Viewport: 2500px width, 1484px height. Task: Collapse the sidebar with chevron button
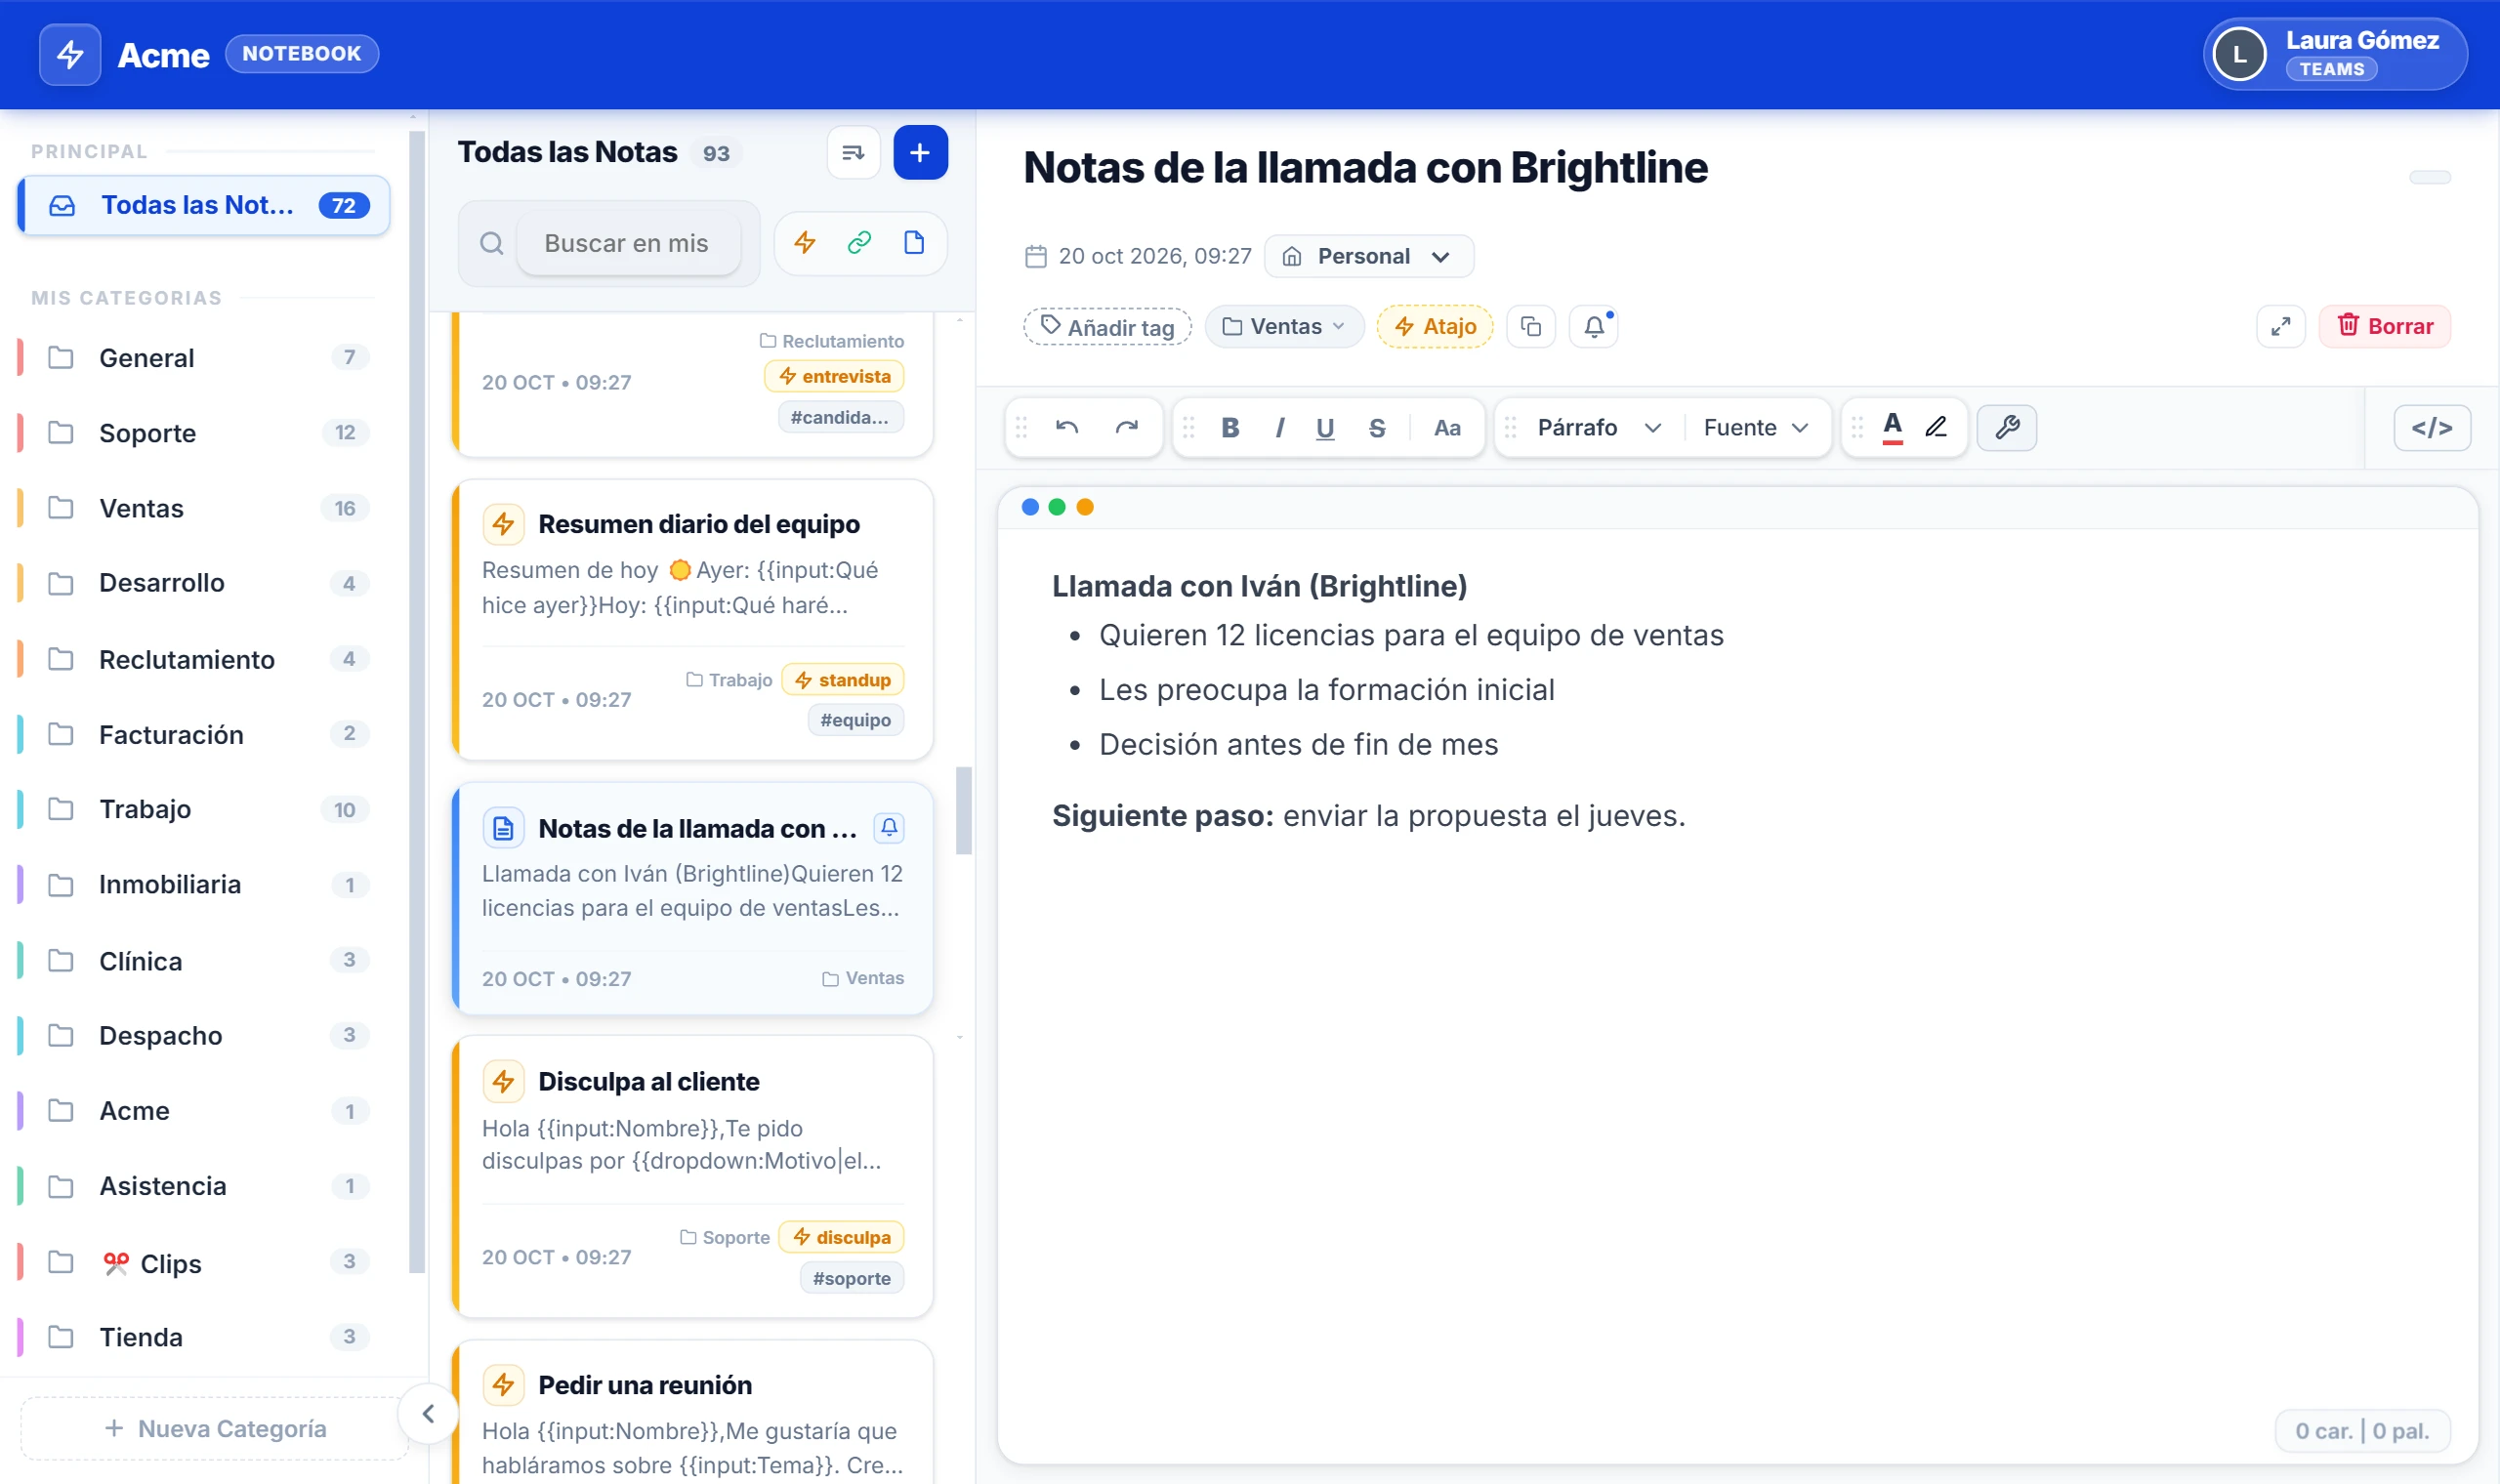click(428, 1414)
